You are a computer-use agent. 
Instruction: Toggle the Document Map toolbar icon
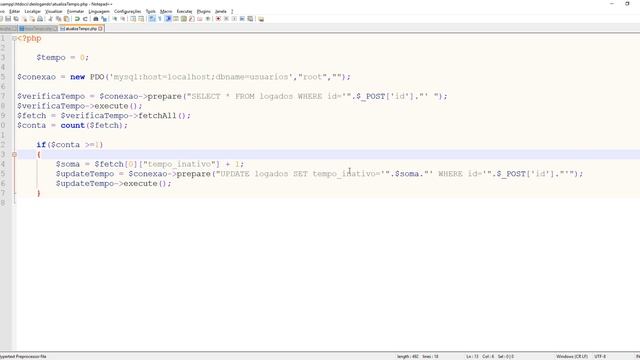click(x=184, y=19)
